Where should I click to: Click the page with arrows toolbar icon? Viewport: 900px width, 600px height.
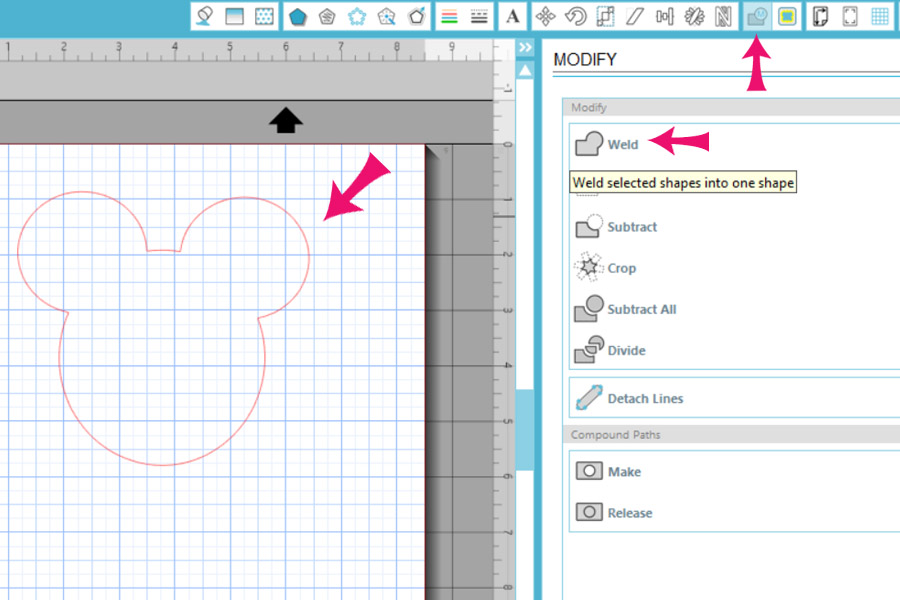point(821,16)
